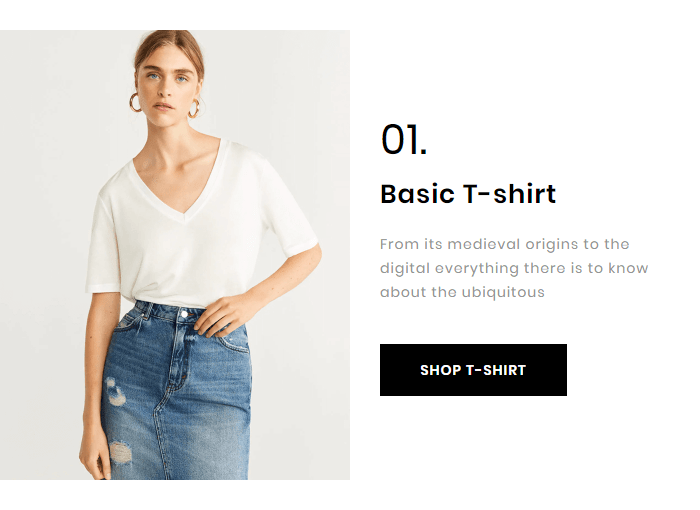Click the model's right-side gold hoop earring

click(x=195, y=109)
